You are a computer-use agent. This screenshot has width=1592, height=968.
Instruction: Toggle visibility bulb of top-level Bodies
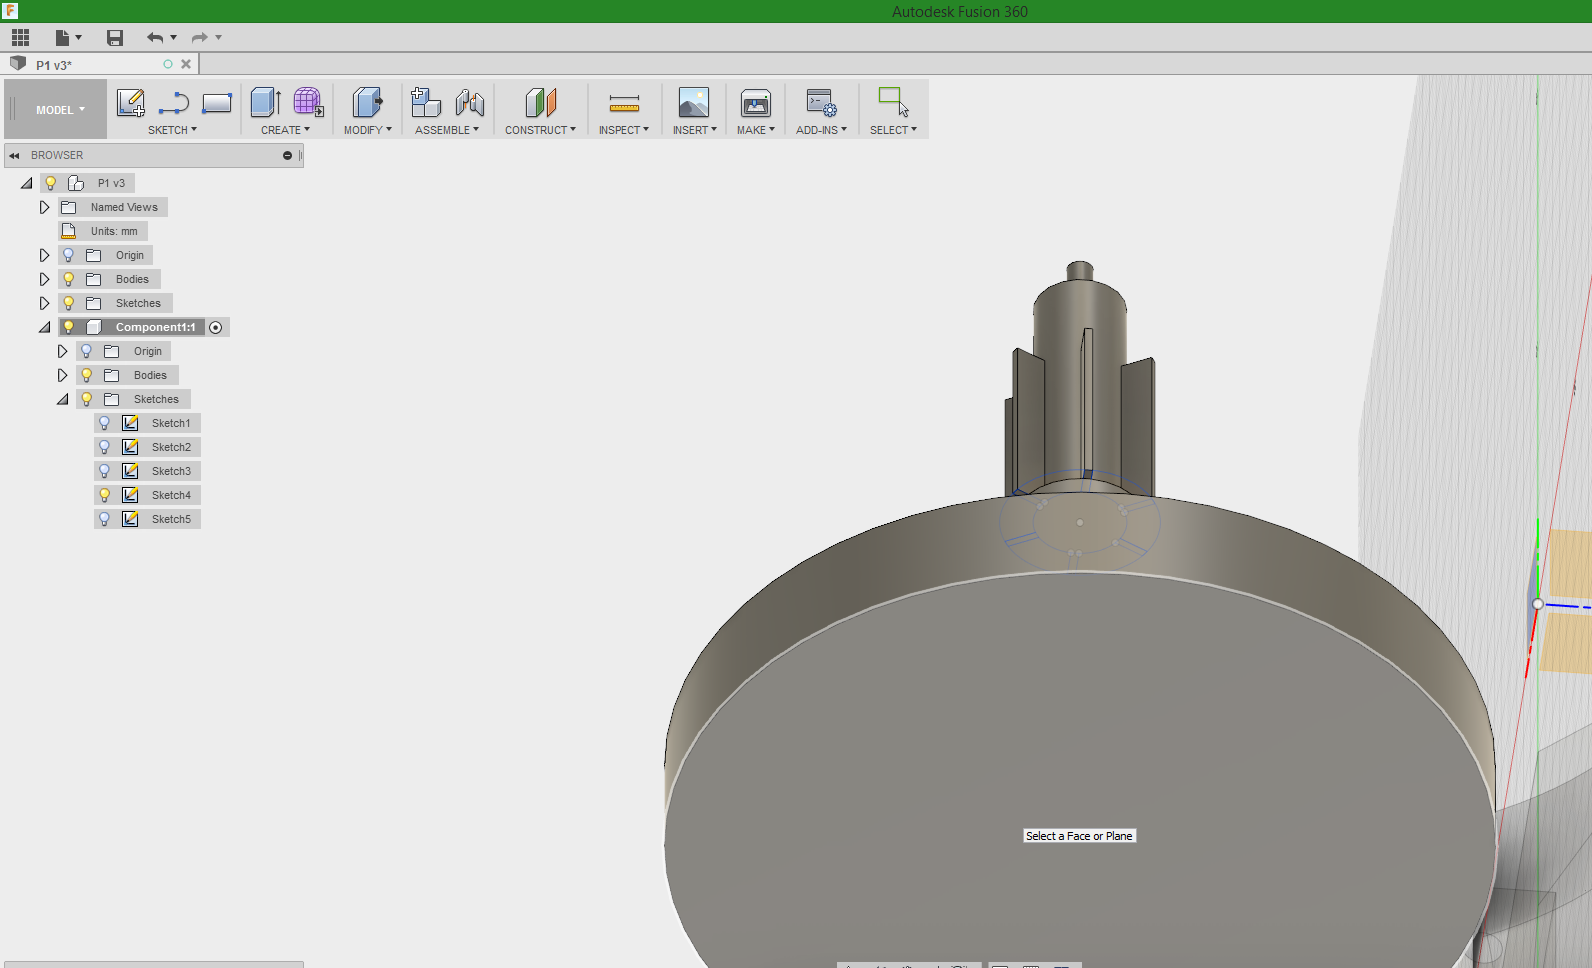[x=69, y=279]
